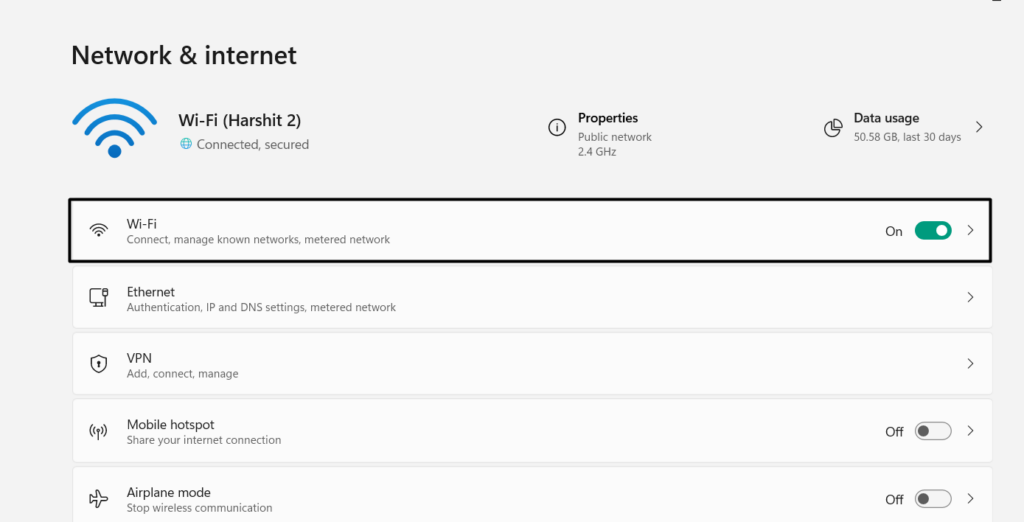This screenshot has width=1024, height=522.
Task: Select the Wi-Fi (Harshit 2) network title
Action: pyautogui.click(x=239, y=121)
